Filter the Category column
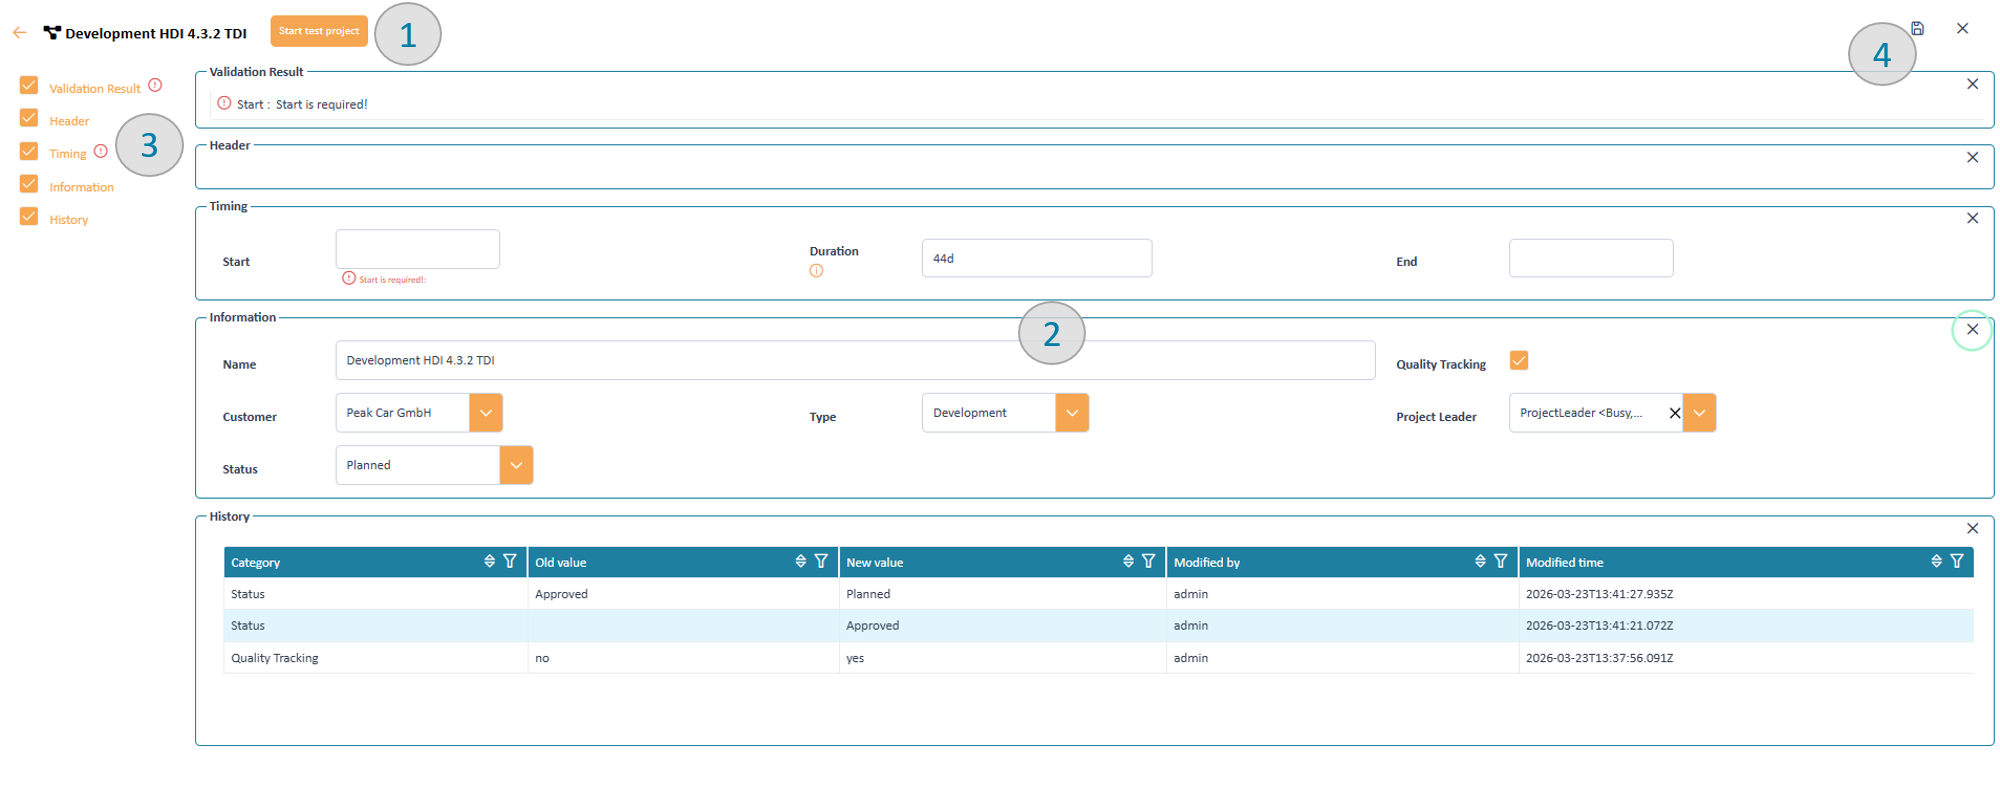This screenshot has width=2000, height=788. click(x=510, y=561)
